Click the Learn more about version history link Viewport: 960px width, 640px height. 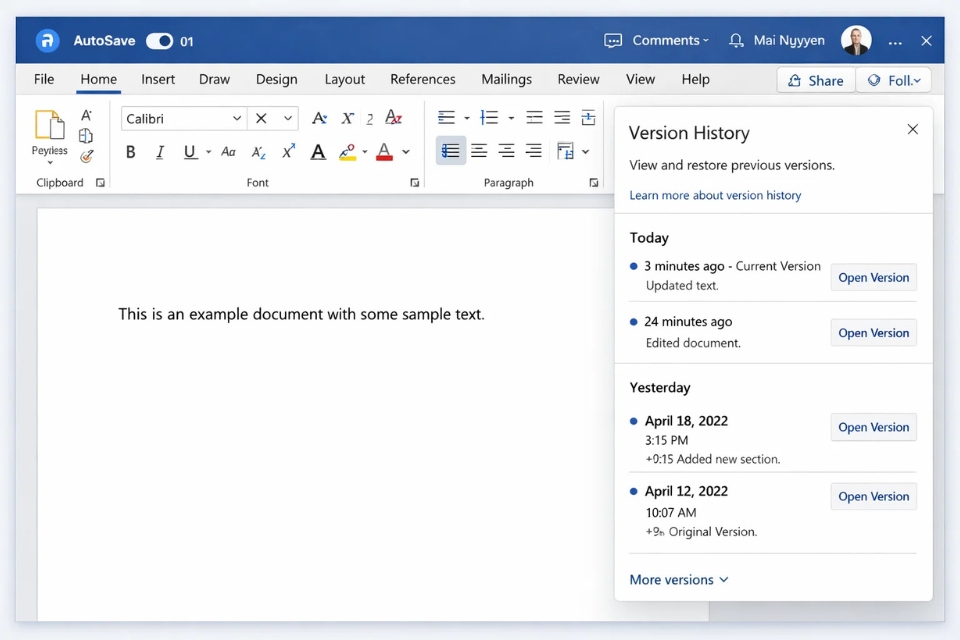[715, 195]
